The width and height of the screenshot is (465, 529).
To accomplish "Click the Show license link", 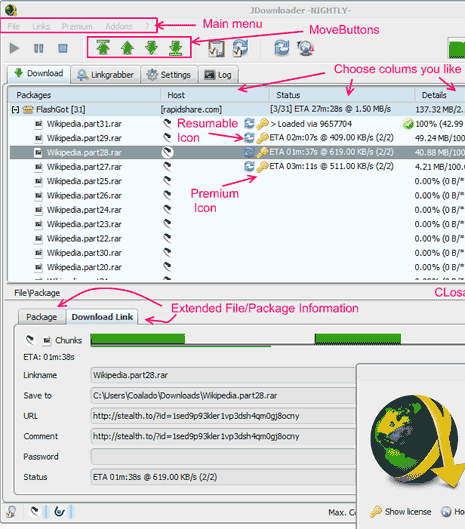I will click(x=401, y=511).
